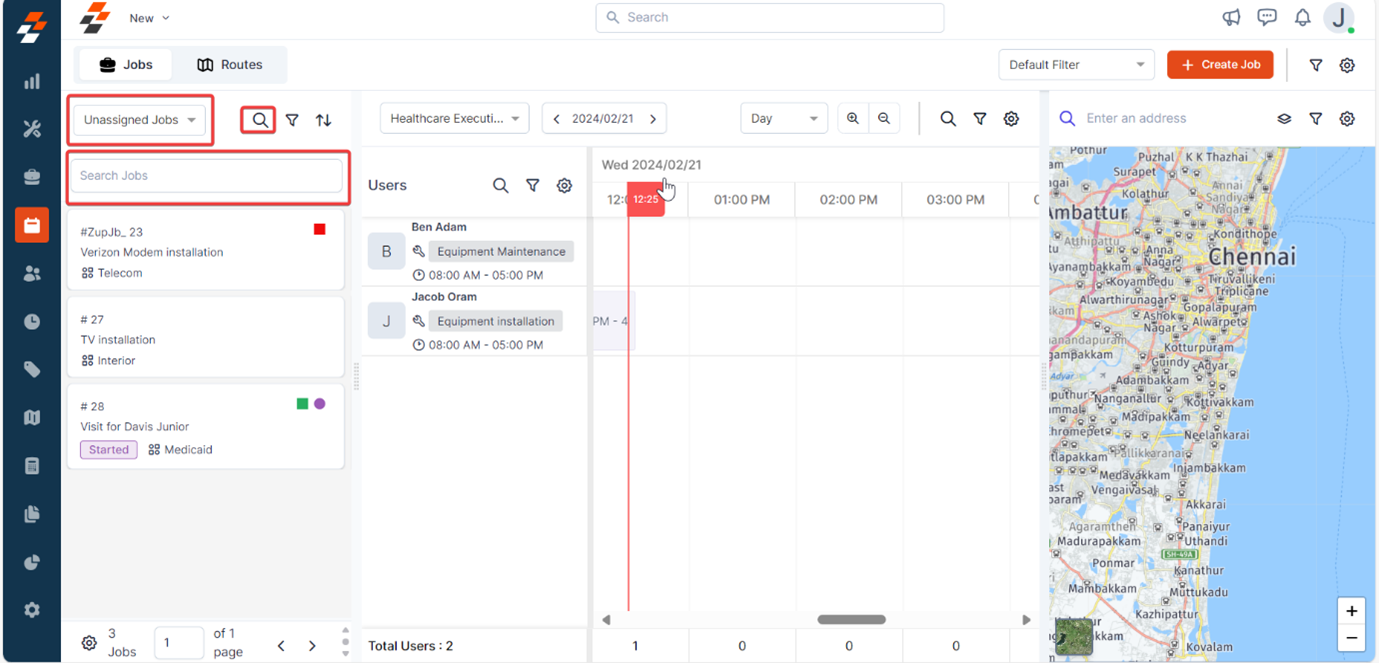This screenshot has width=1379, height=663.
Task: Open the documents sidebar icon
Action: click(32, 514)
